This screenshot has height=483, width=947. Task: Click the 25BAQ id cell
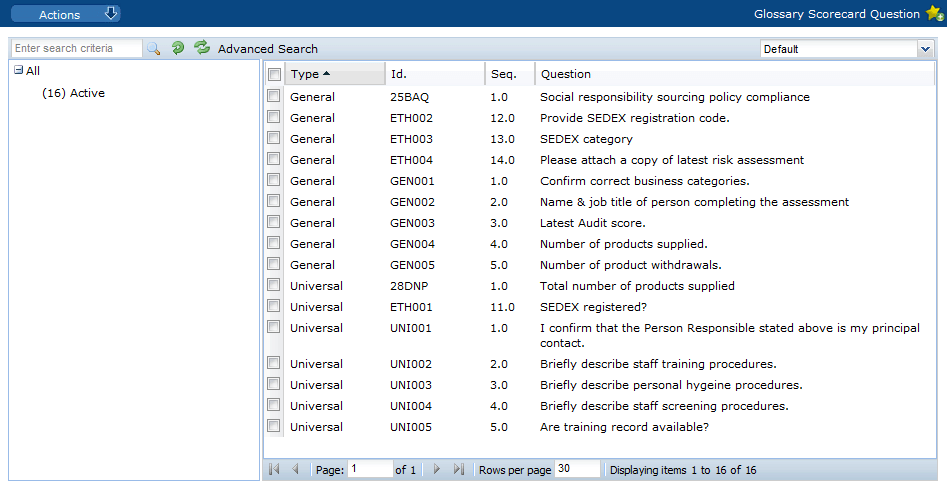(409, 97)
